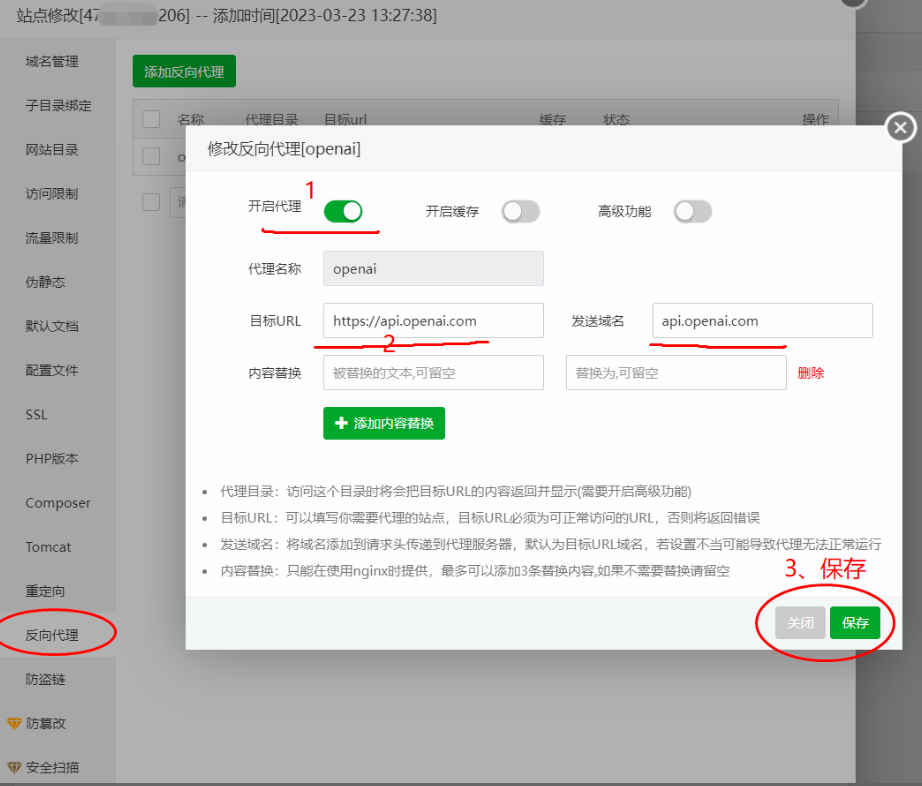Click inside the 目标URL input field

pos(432,320)
